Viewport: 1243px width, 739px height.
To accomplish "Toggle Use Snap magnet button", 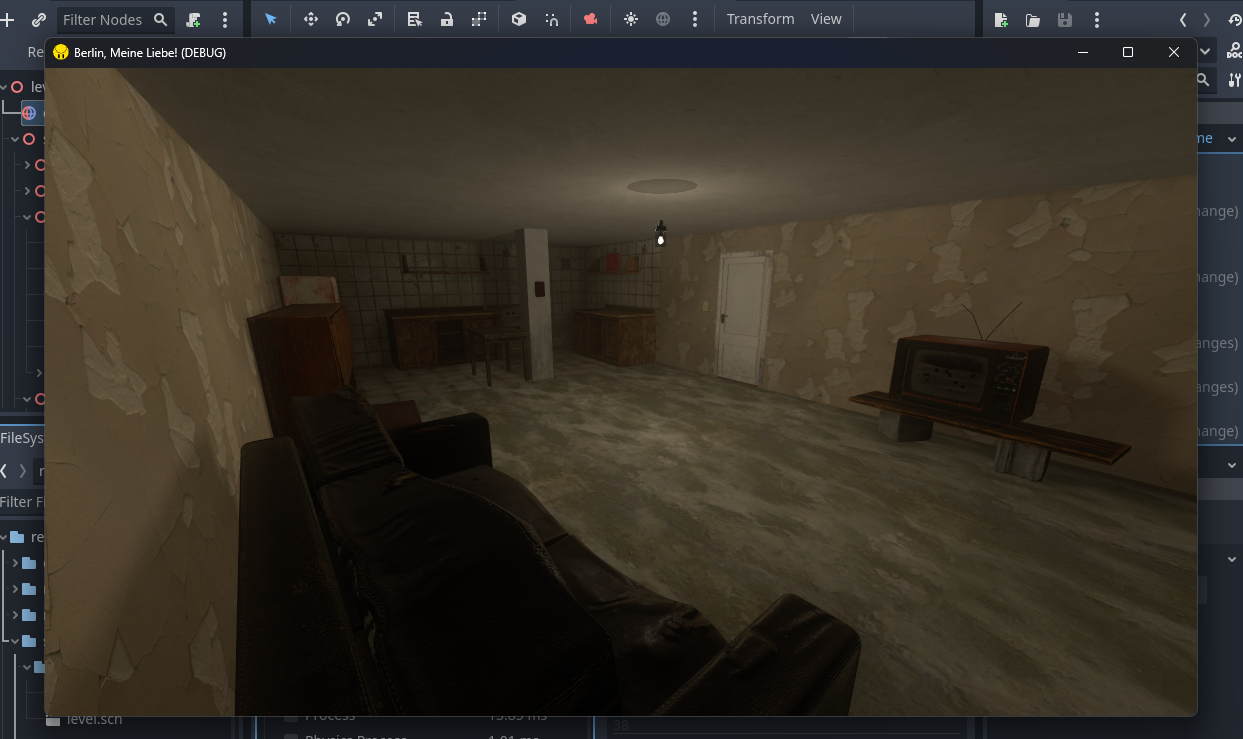I will [551, 19].
